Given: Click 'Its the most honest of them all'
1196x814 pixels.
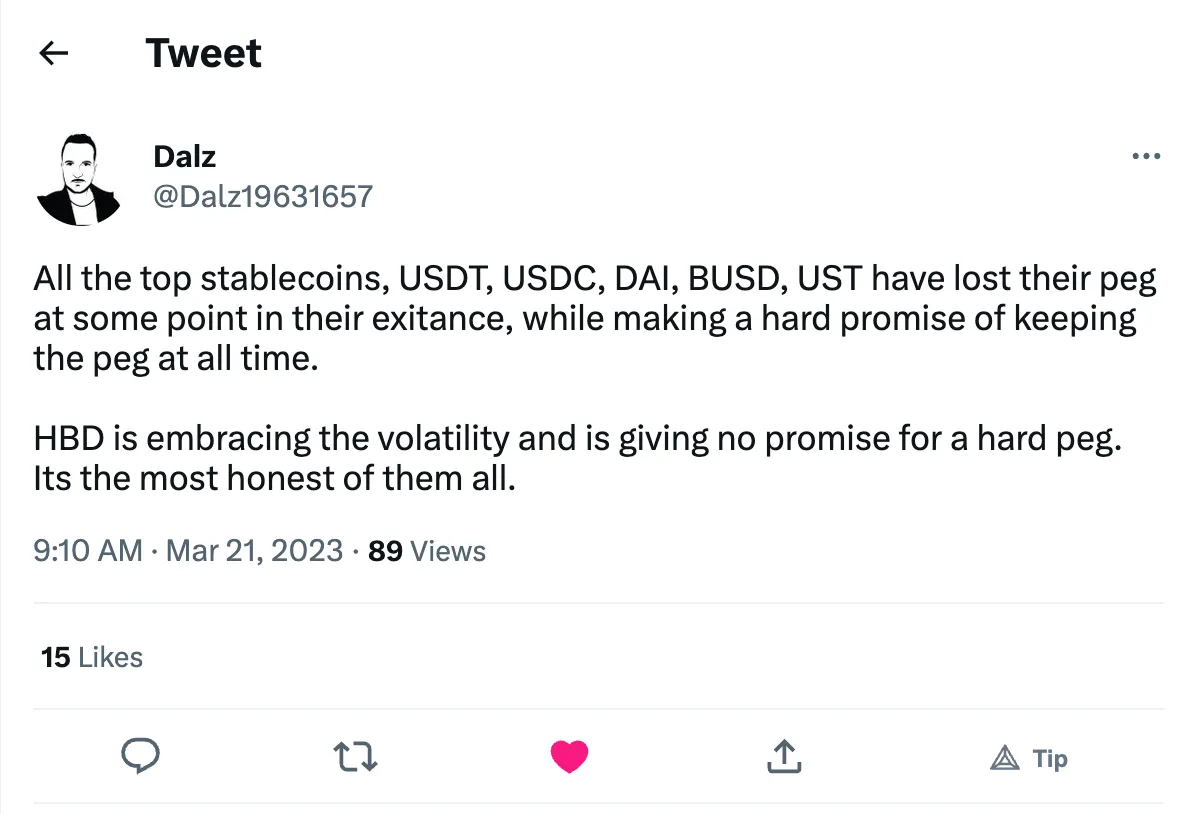Looking at the screenshot, I should pos(275,479).
